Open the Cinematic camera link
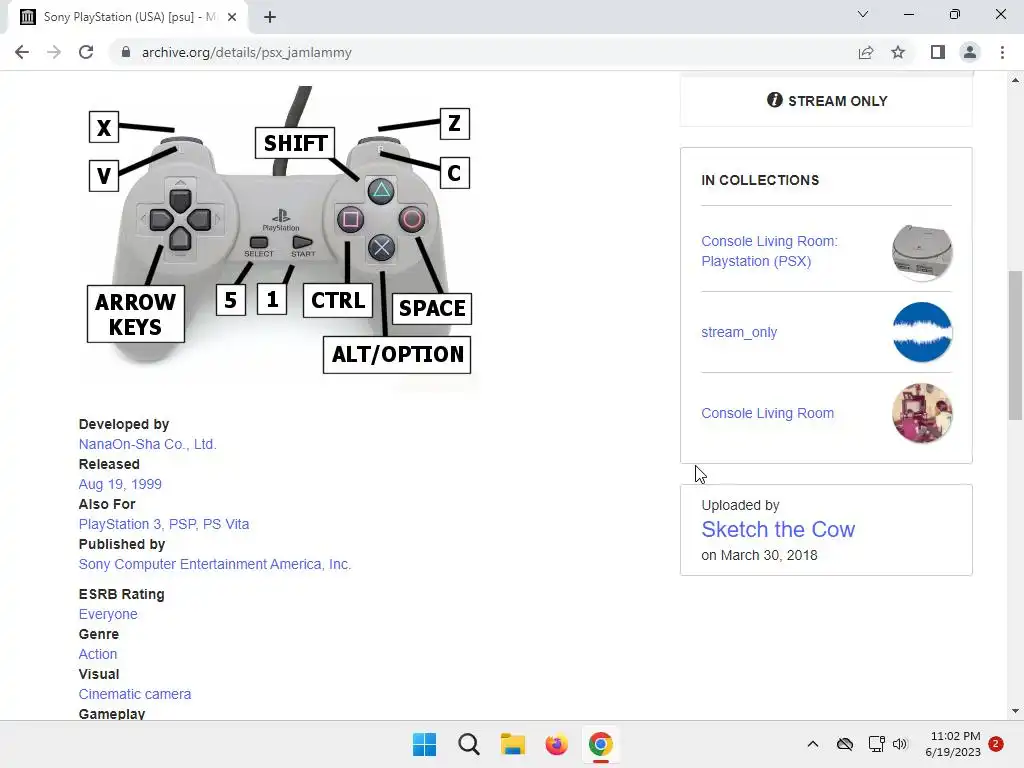Viewport: 1024px width, 768px height. tap(135, 694)
